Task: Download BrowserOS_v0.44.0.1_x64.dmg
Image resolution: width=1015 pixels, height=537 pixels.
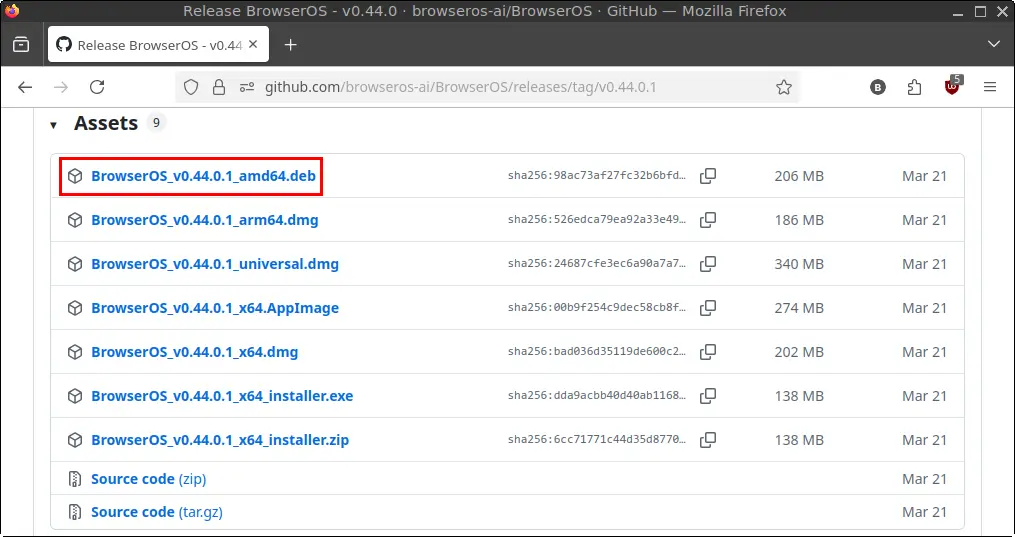Action: [195, 352]
